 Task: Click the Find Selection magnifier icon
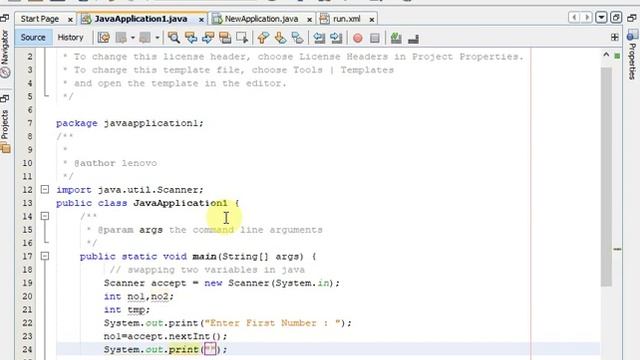[174, 38]
